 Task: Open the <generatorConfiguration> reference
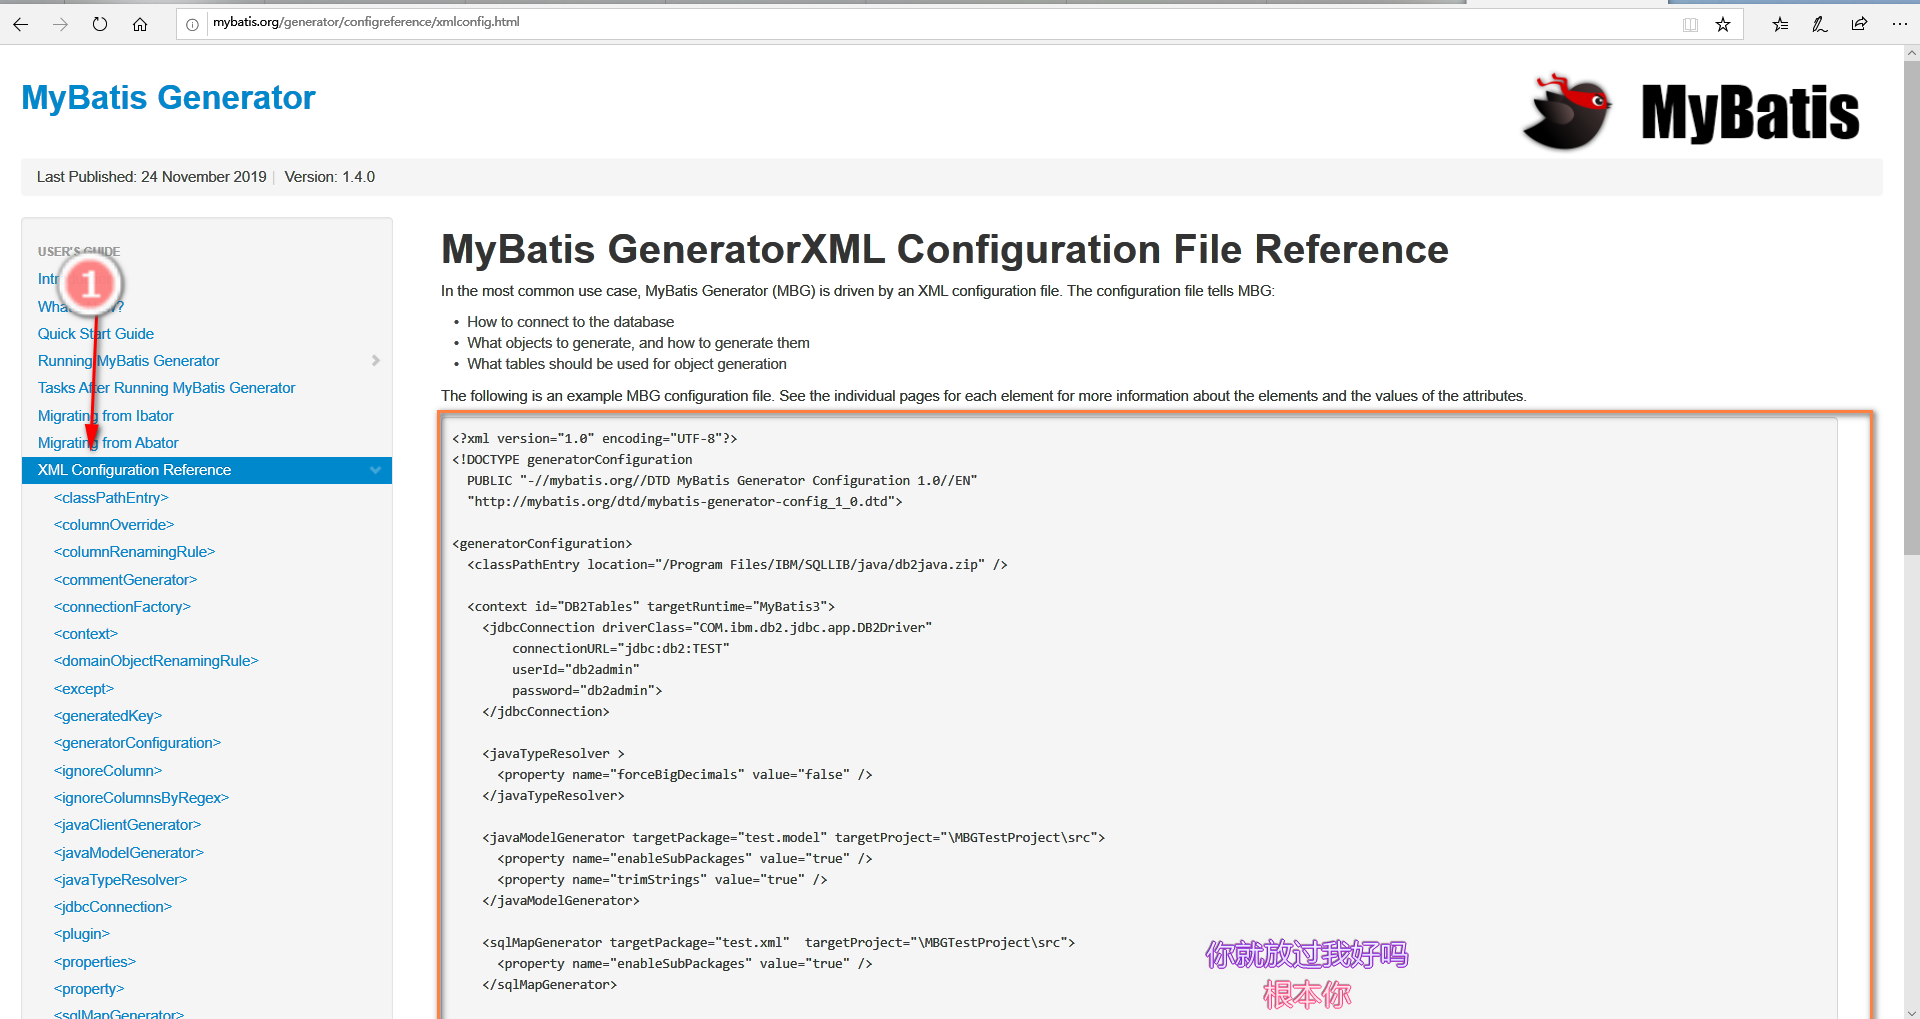[x=137, y=743]
